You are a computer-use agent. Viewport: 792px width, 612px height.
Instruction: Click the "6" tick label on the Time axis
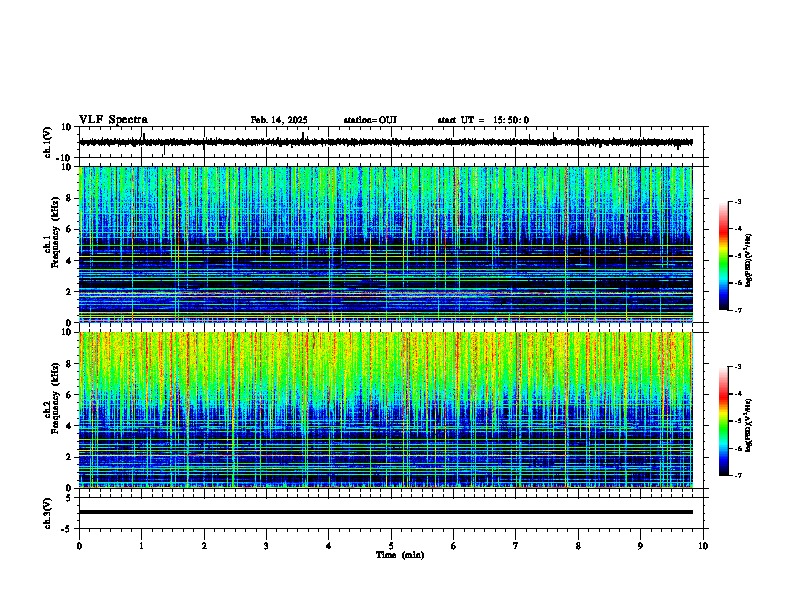pos(454,545)
